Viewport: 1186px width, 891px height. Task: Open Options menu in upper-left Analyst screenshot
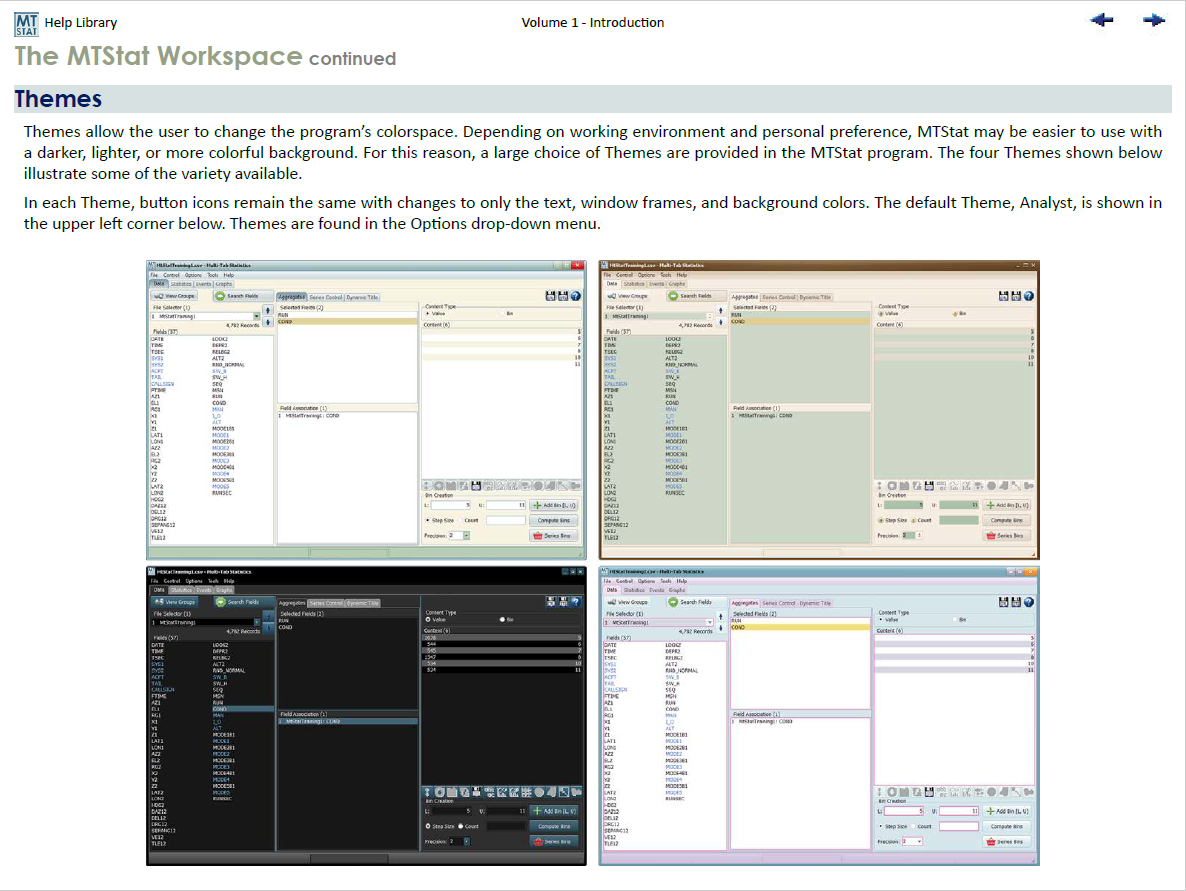tap(193, 274)
